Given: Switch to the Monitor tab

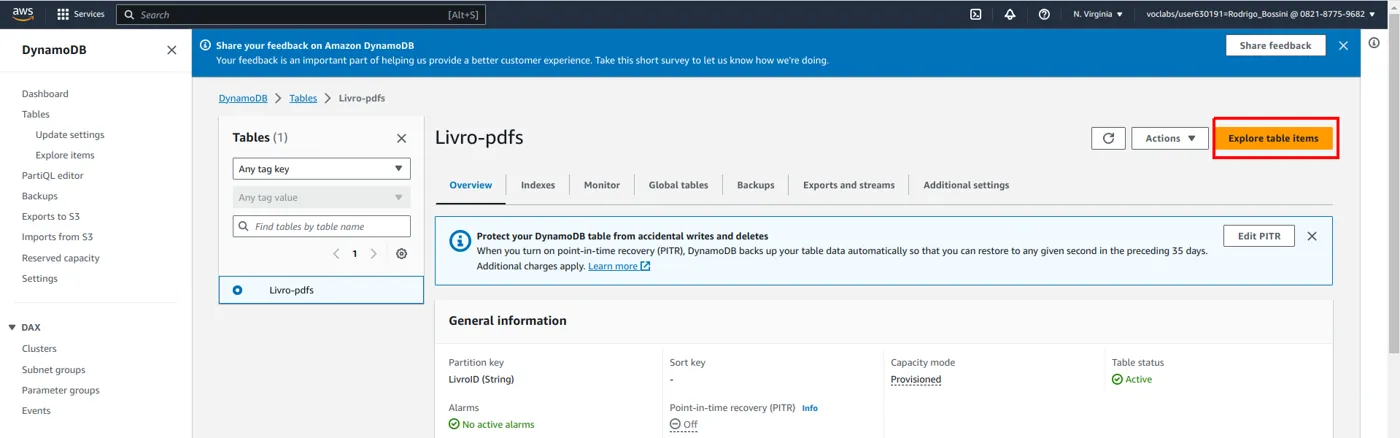Looking at the screenshot, I should tap(602, 185).
